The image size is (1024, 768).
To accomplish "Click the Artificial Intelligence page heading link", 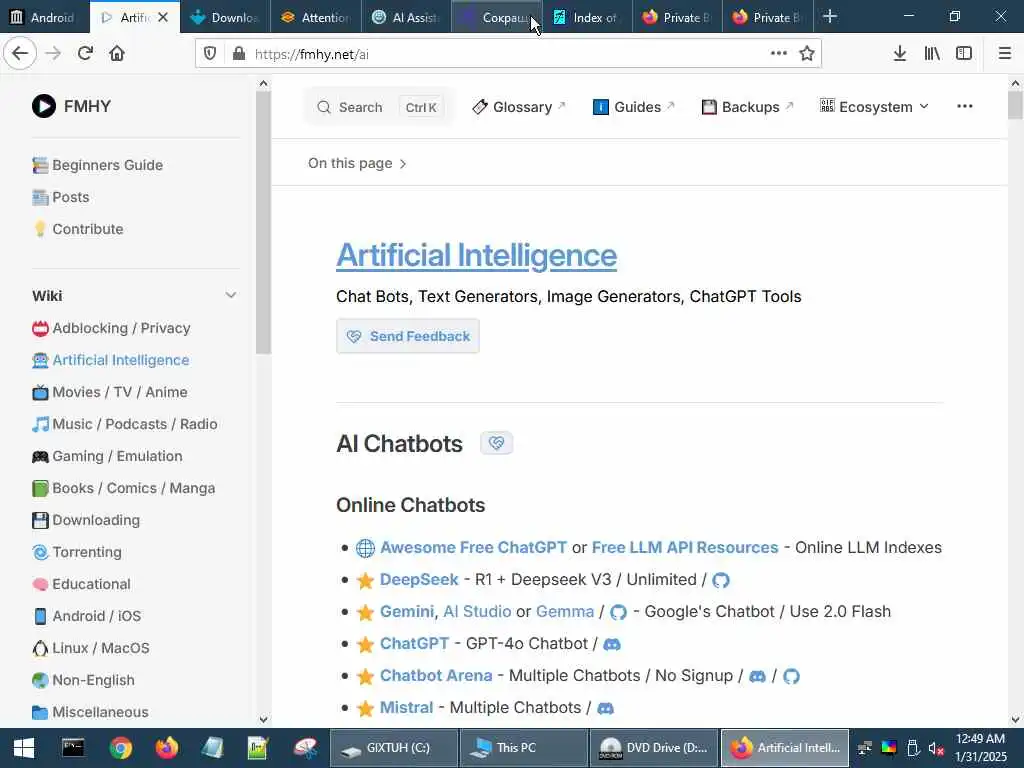I will click(x=476, y=255).
